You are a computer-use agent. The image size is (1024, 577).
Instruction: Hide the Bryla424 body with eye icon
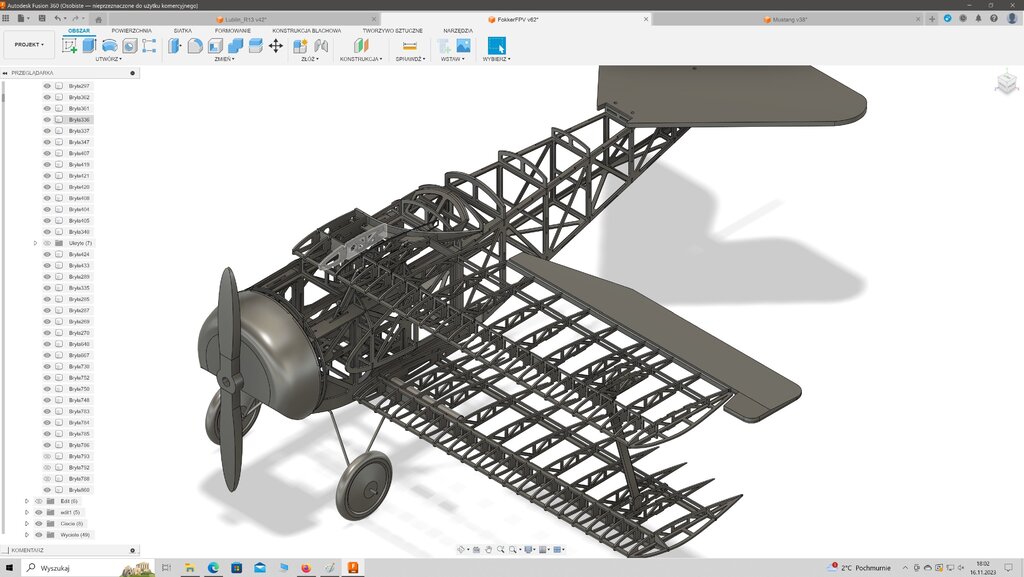47,254
